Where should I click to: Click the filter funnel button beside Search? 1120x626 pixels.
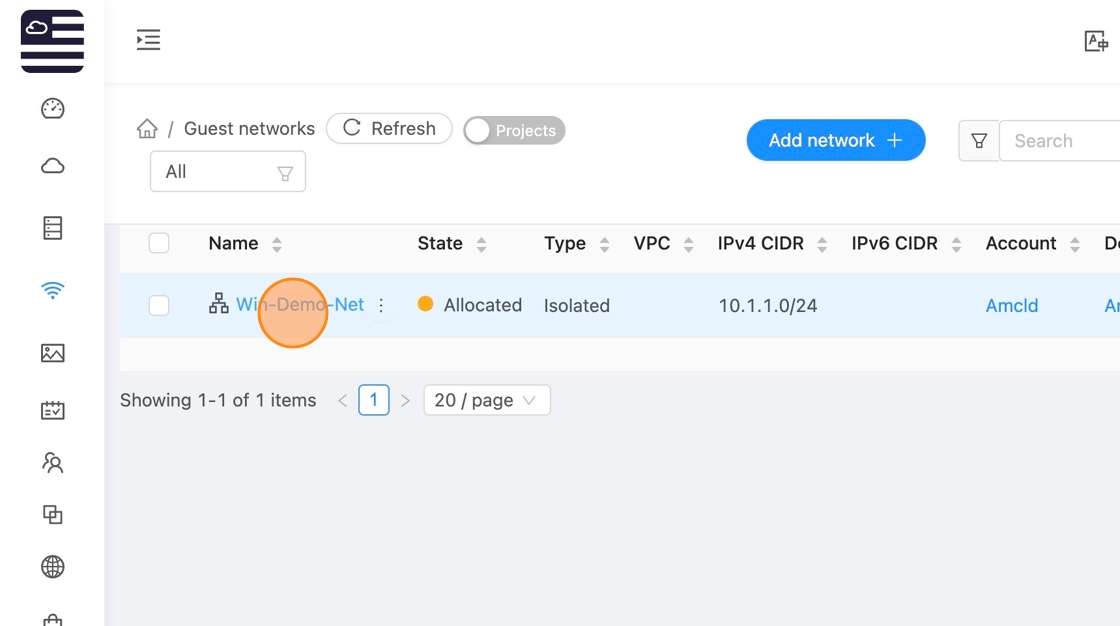click(979, 141)
